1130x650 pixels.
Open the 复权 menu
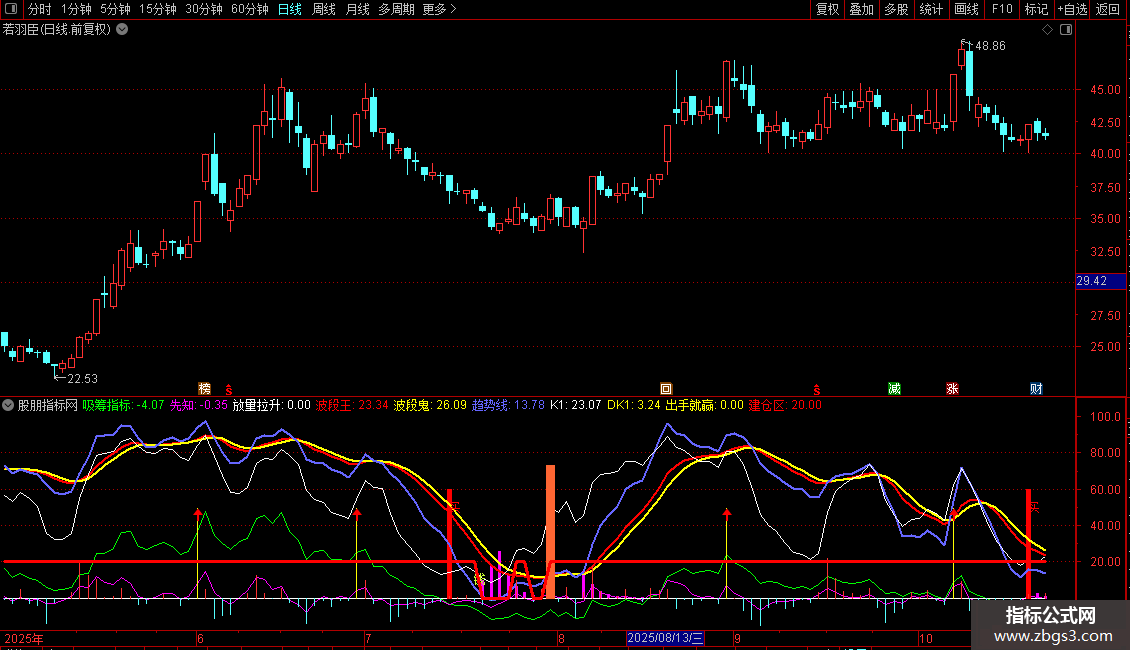tap(827, 10)
